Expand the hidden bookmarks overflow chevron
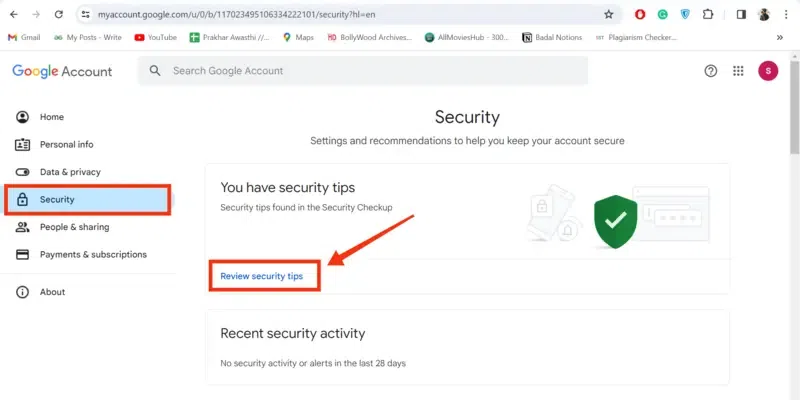Screen dimensions: 800x400 point(779,37)
